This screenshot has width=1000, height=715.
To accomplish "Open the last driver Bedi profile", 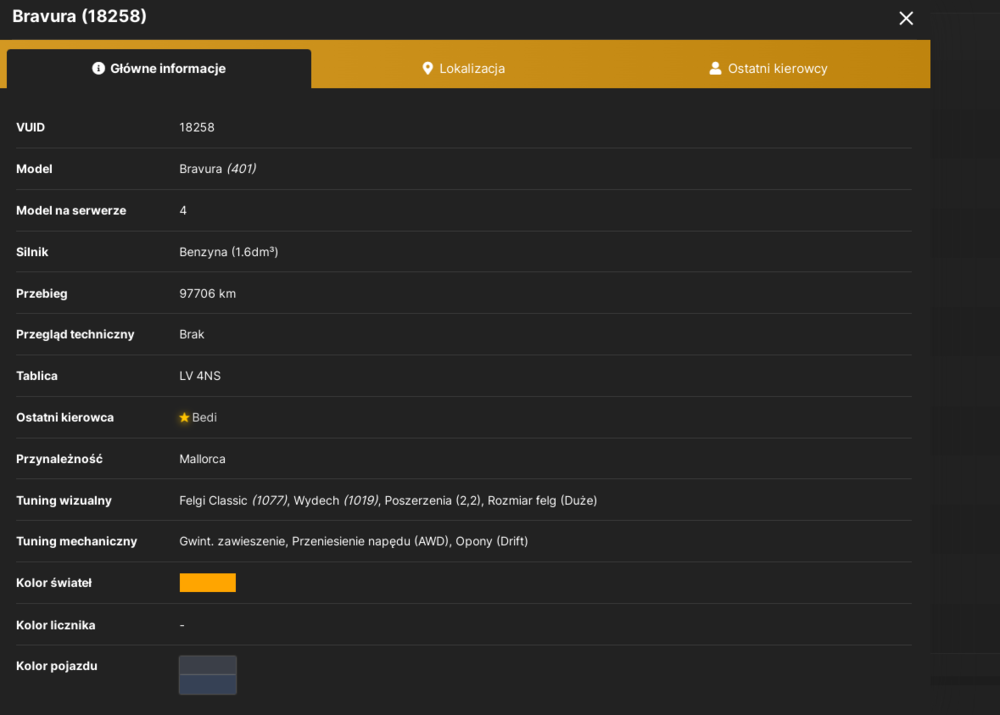I will 204,417.
